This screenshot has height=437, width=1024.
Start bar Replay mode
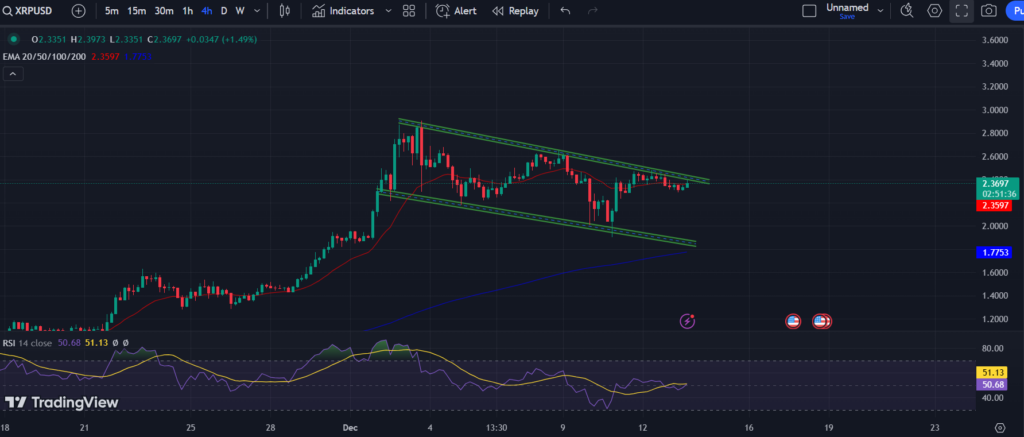point(515,11)
